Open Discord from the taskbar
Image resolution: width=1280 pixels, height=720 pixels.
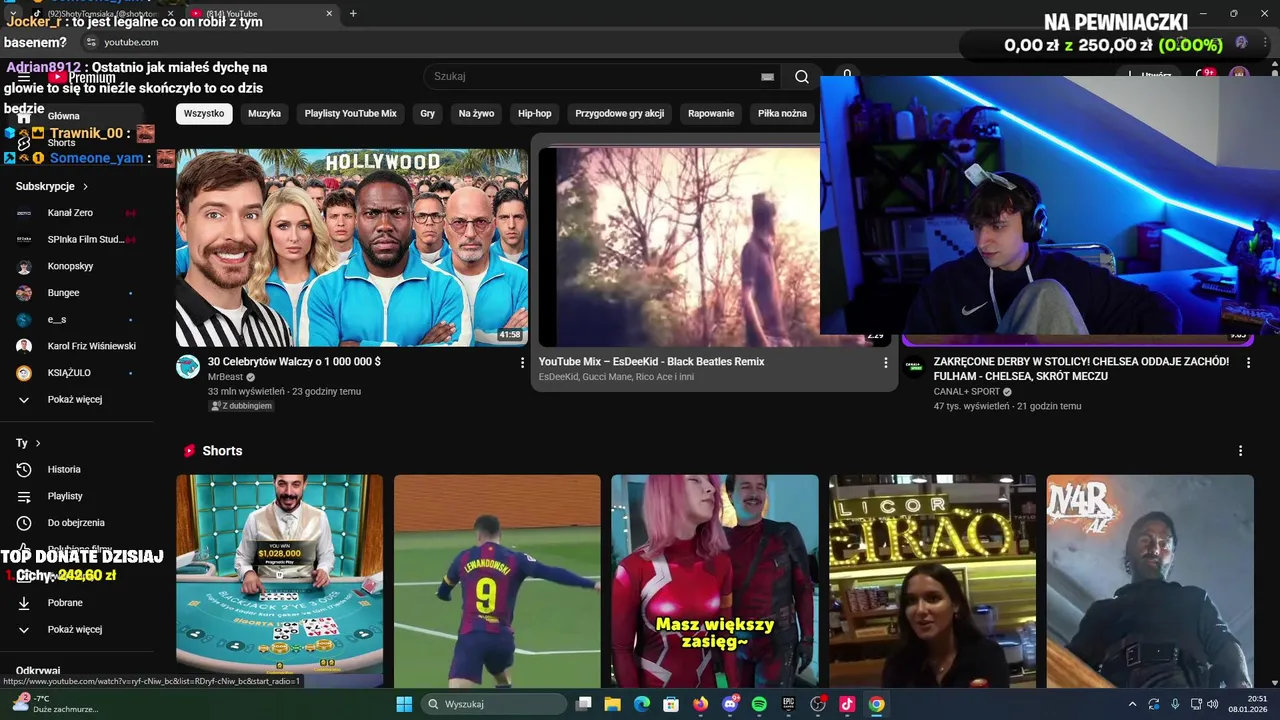(730, 704)
